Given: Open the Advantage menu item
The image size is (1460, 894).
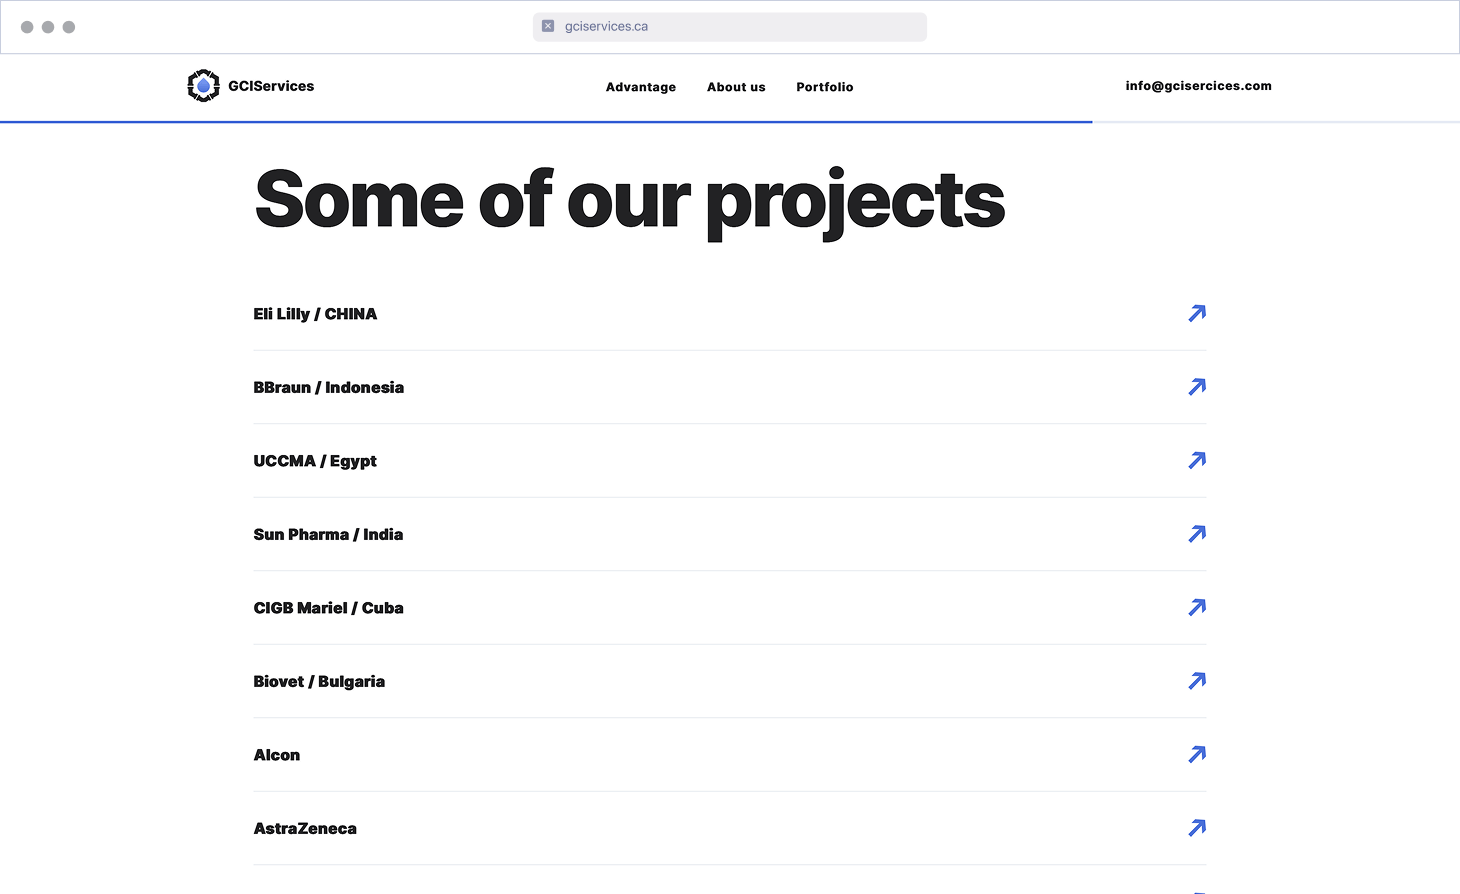Looking at the screenshot, I should coord(640,87).
